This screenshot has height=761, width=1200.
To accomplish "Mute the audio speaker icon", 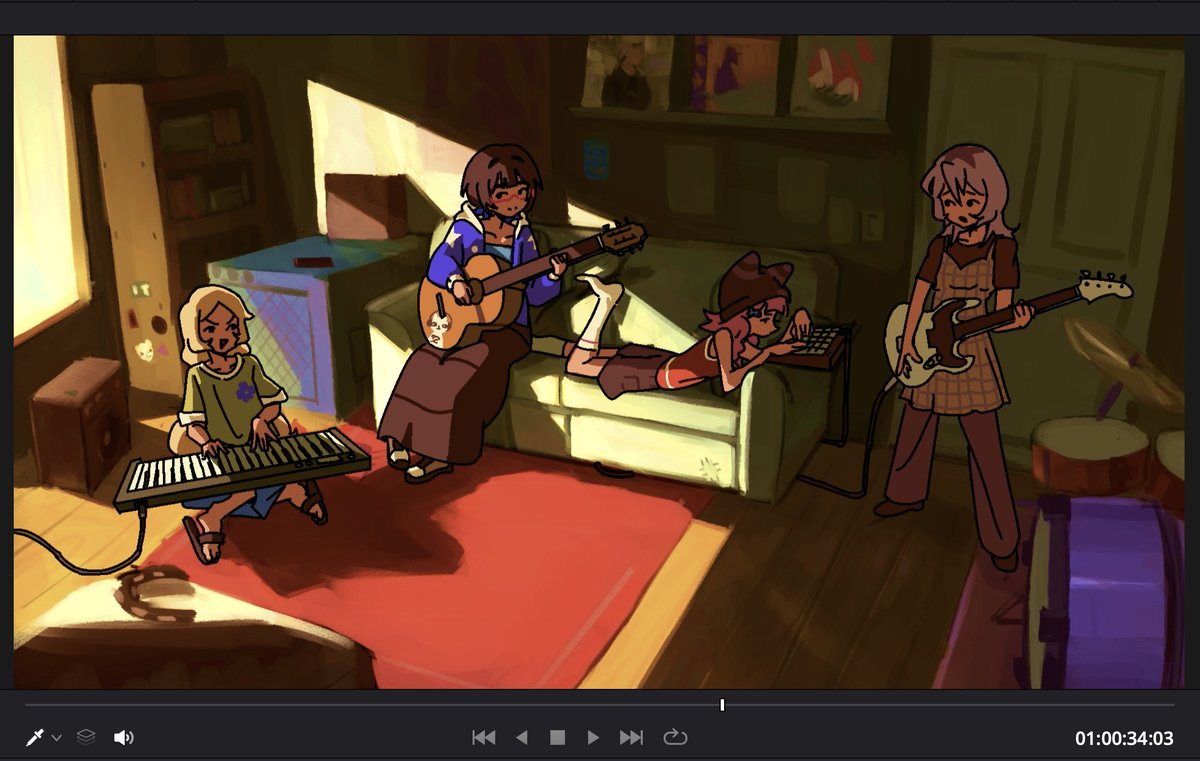I will pos(123,738).
